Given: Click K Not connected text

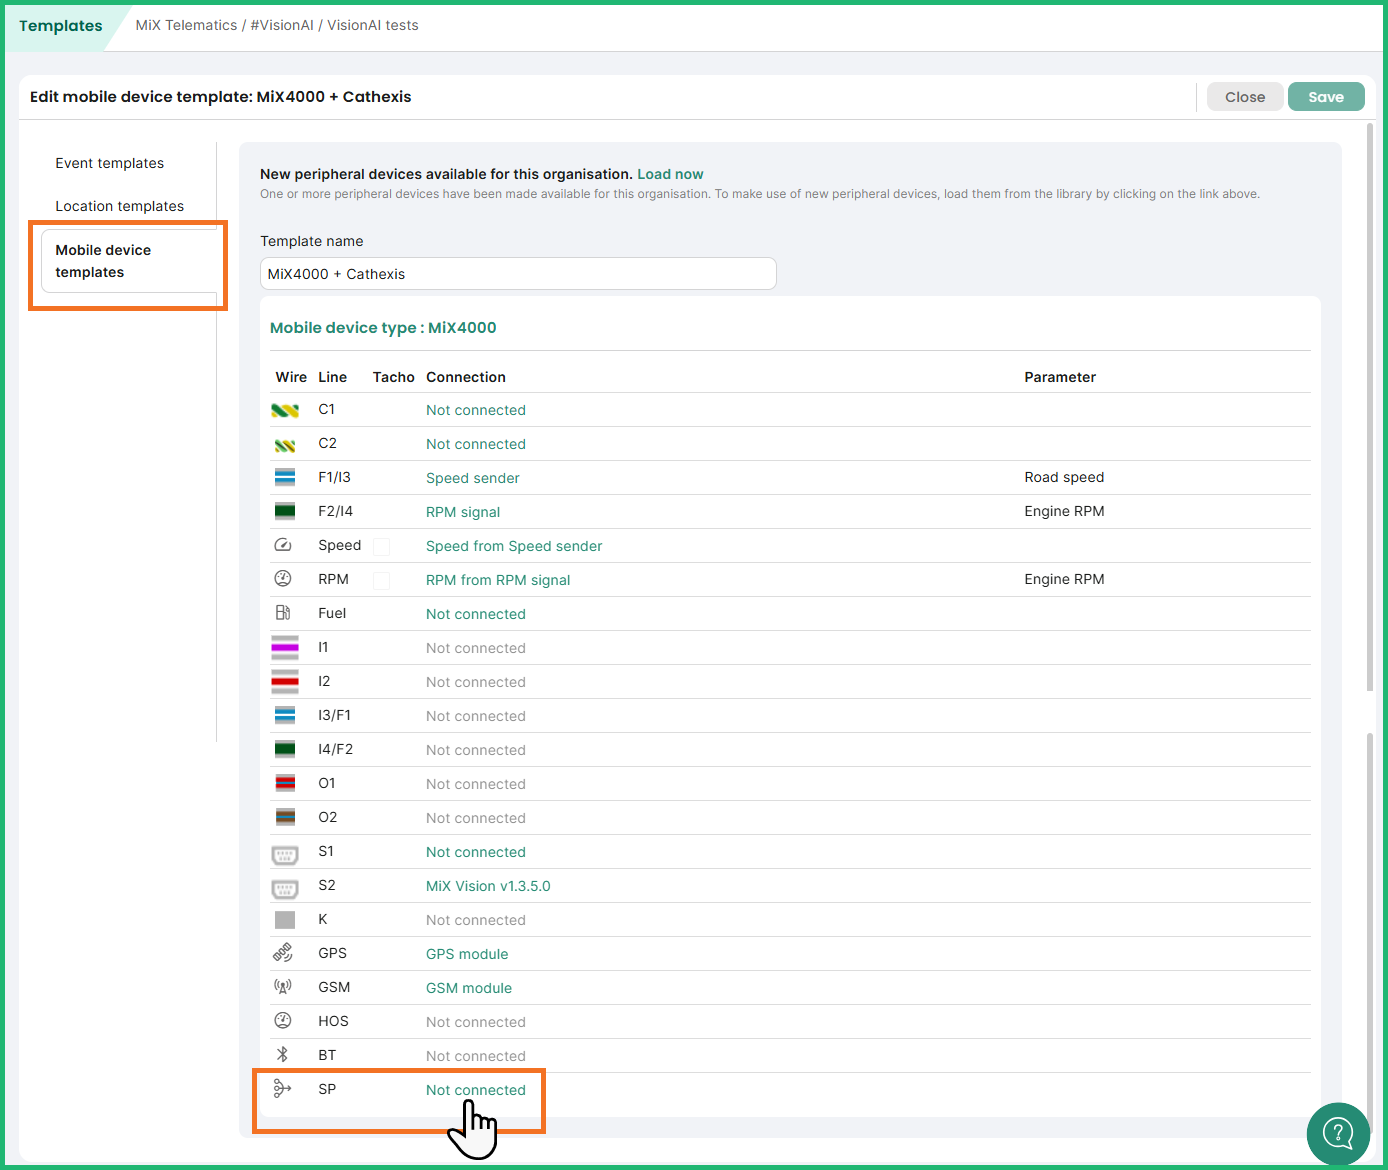Looking at the screenshot, I should [476, 920].
